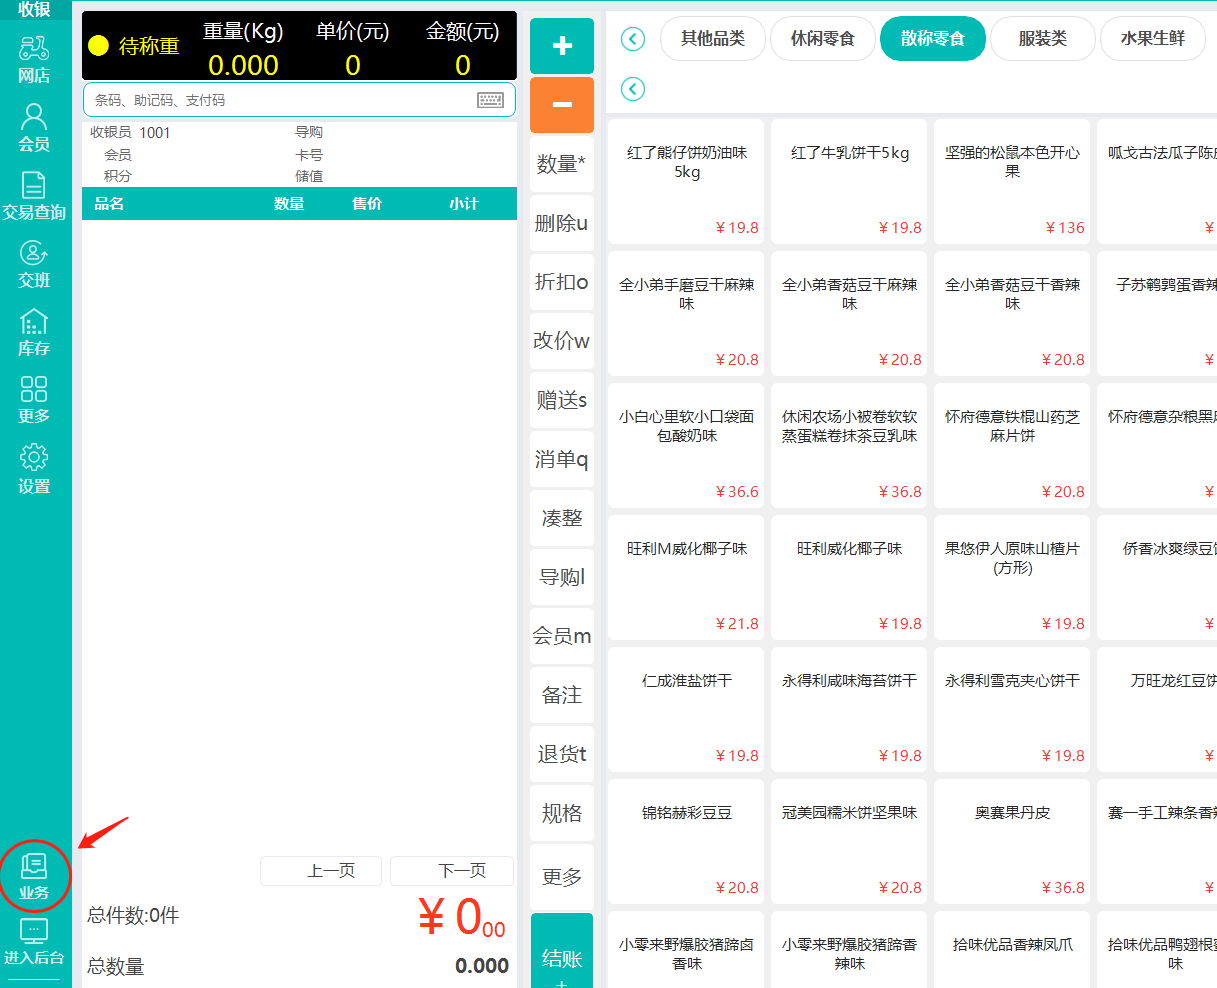Viewport: 1217px width, 988px height.
Task: Open the 交班 shift handover icon
Action: 34,264
